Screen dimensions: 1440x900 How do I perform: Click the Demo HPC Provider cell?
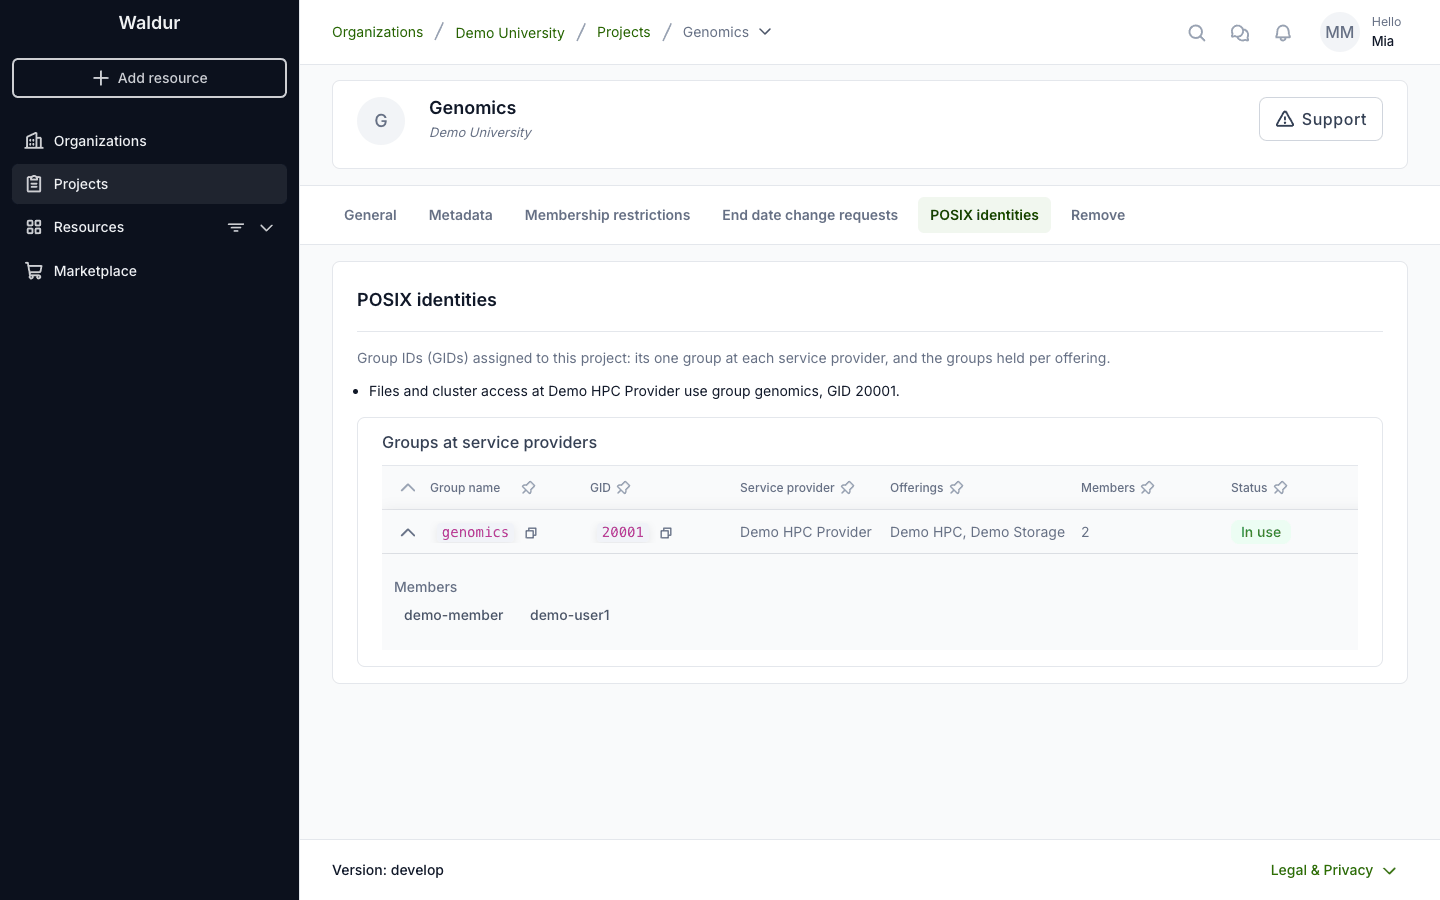pos(806,532)
